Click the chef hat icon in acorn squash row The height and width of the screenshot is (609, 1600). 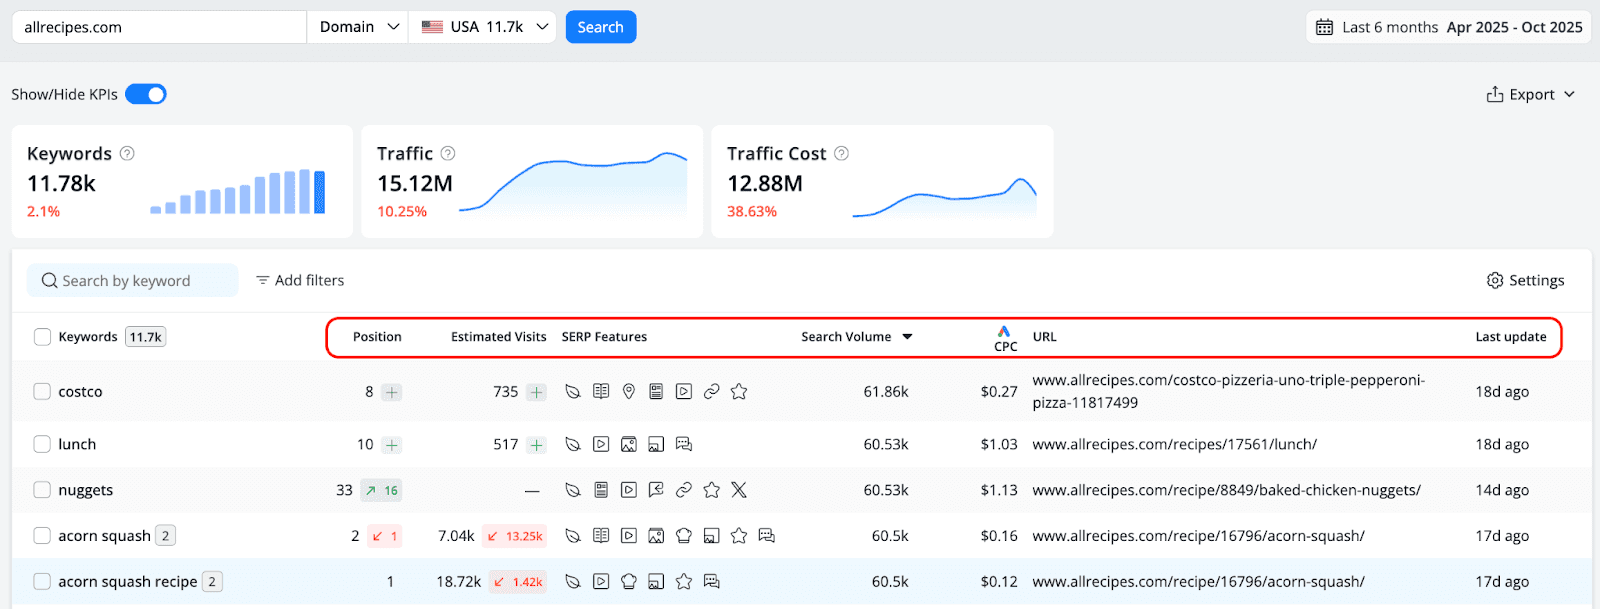684,536
